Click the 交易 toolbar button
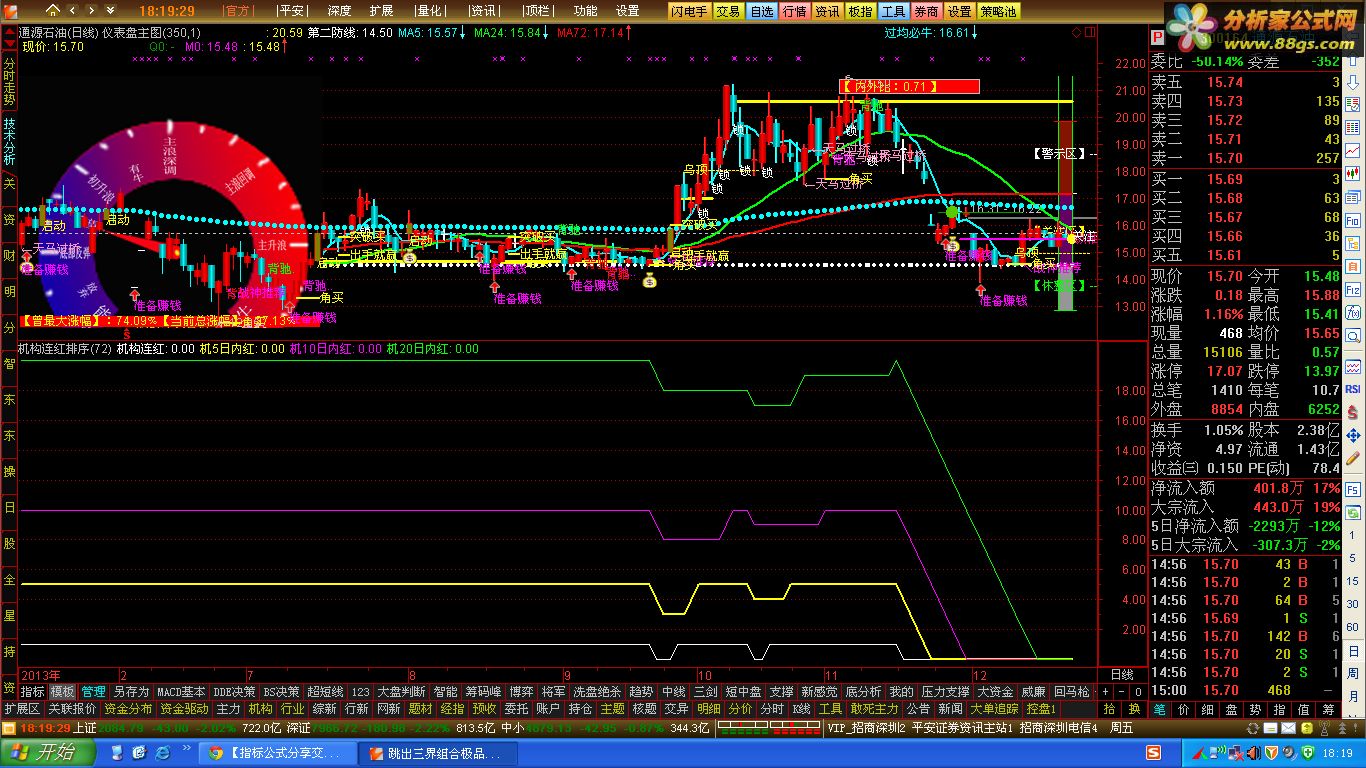This screenshot has width=1366, height=768. tap(728, 11)
